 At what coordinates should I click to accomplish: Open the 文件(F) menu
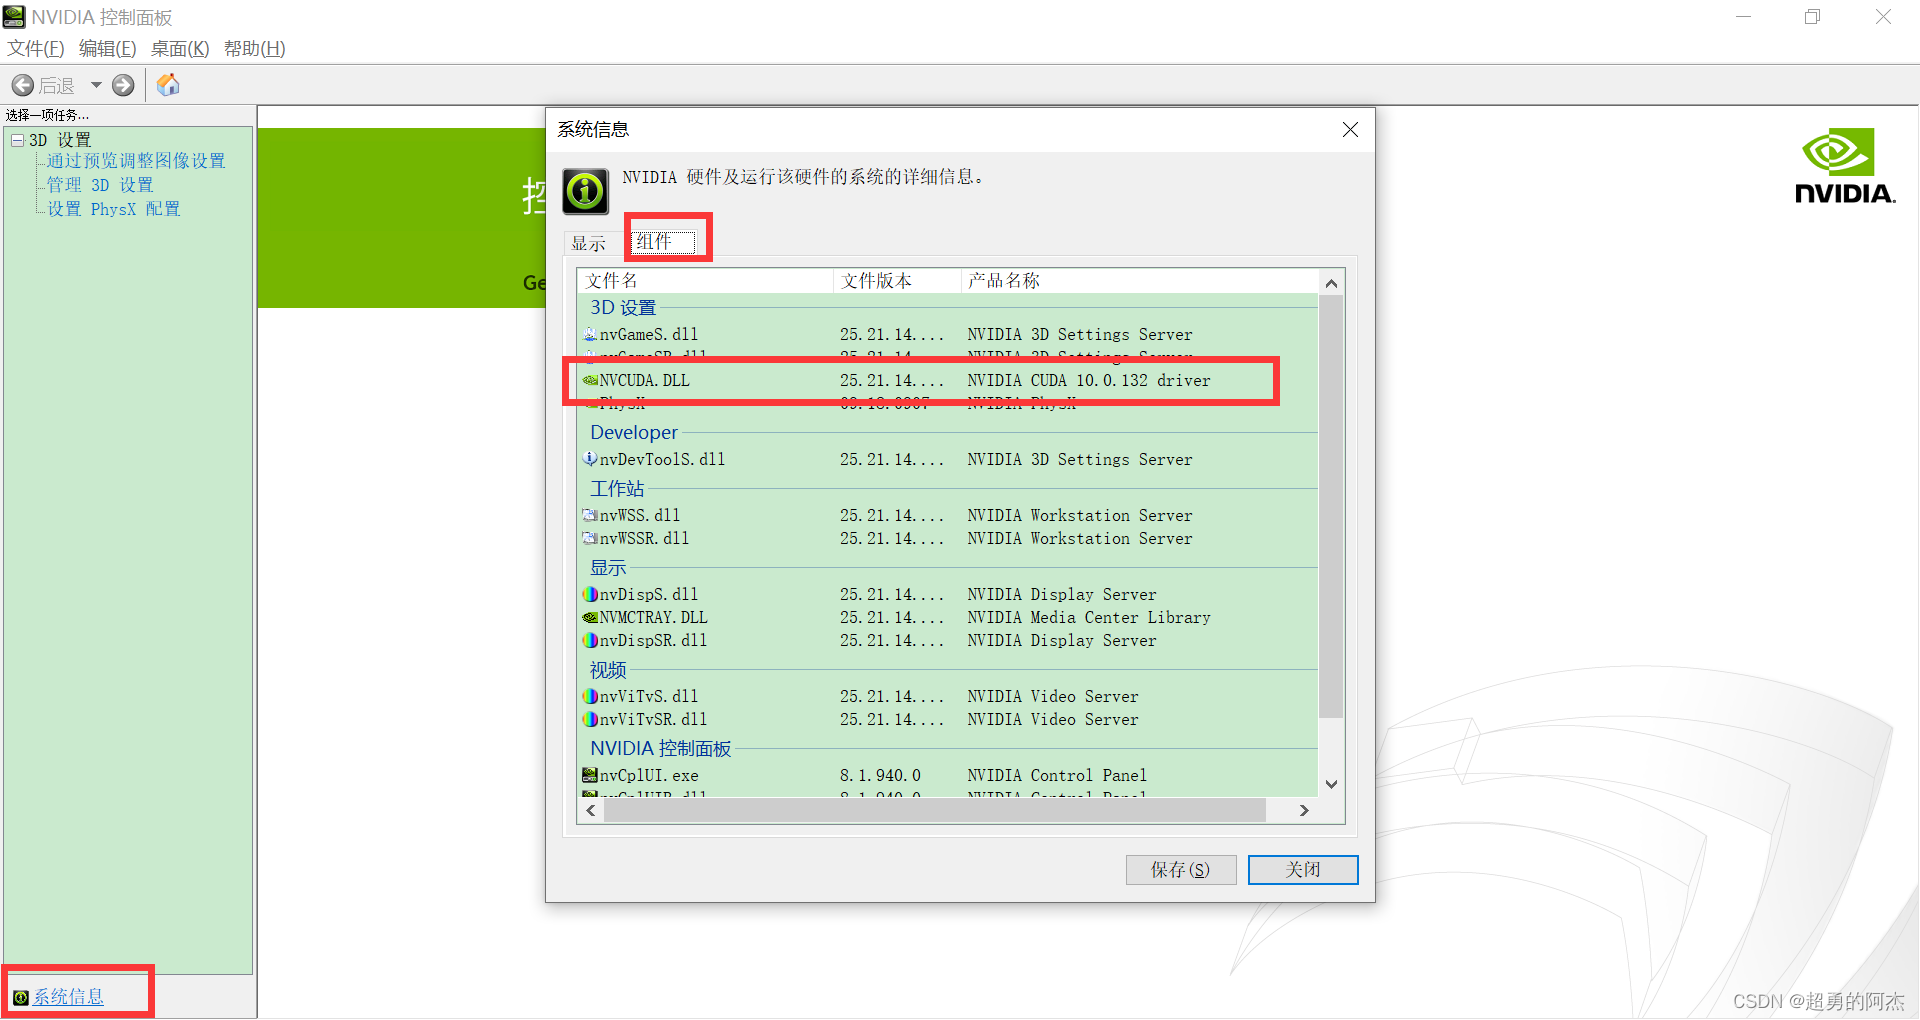(36, 48)
